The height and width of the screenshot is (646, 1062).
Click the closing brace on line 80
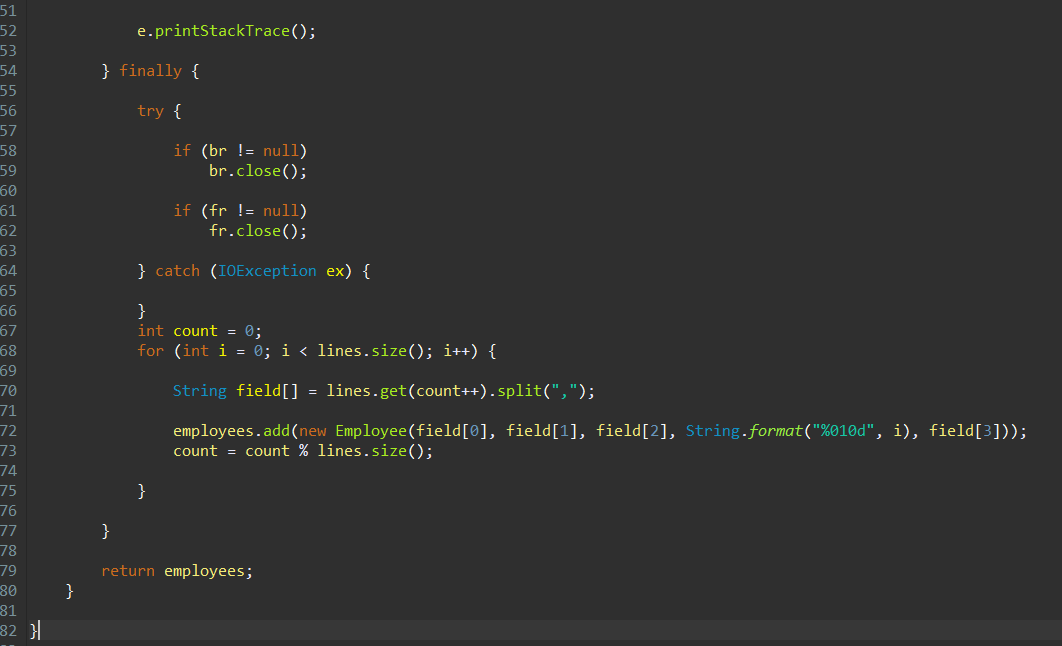[68, 590]
